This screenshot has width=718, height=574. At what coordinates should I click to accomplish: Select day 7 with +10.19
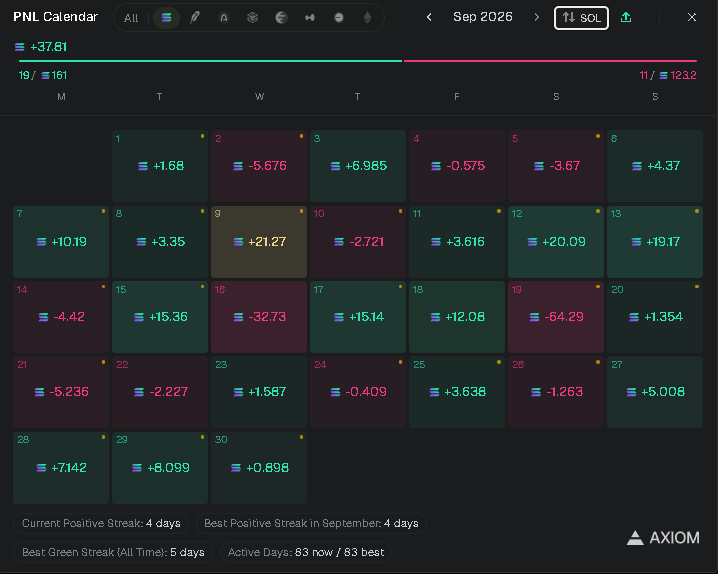click(61, 242)
